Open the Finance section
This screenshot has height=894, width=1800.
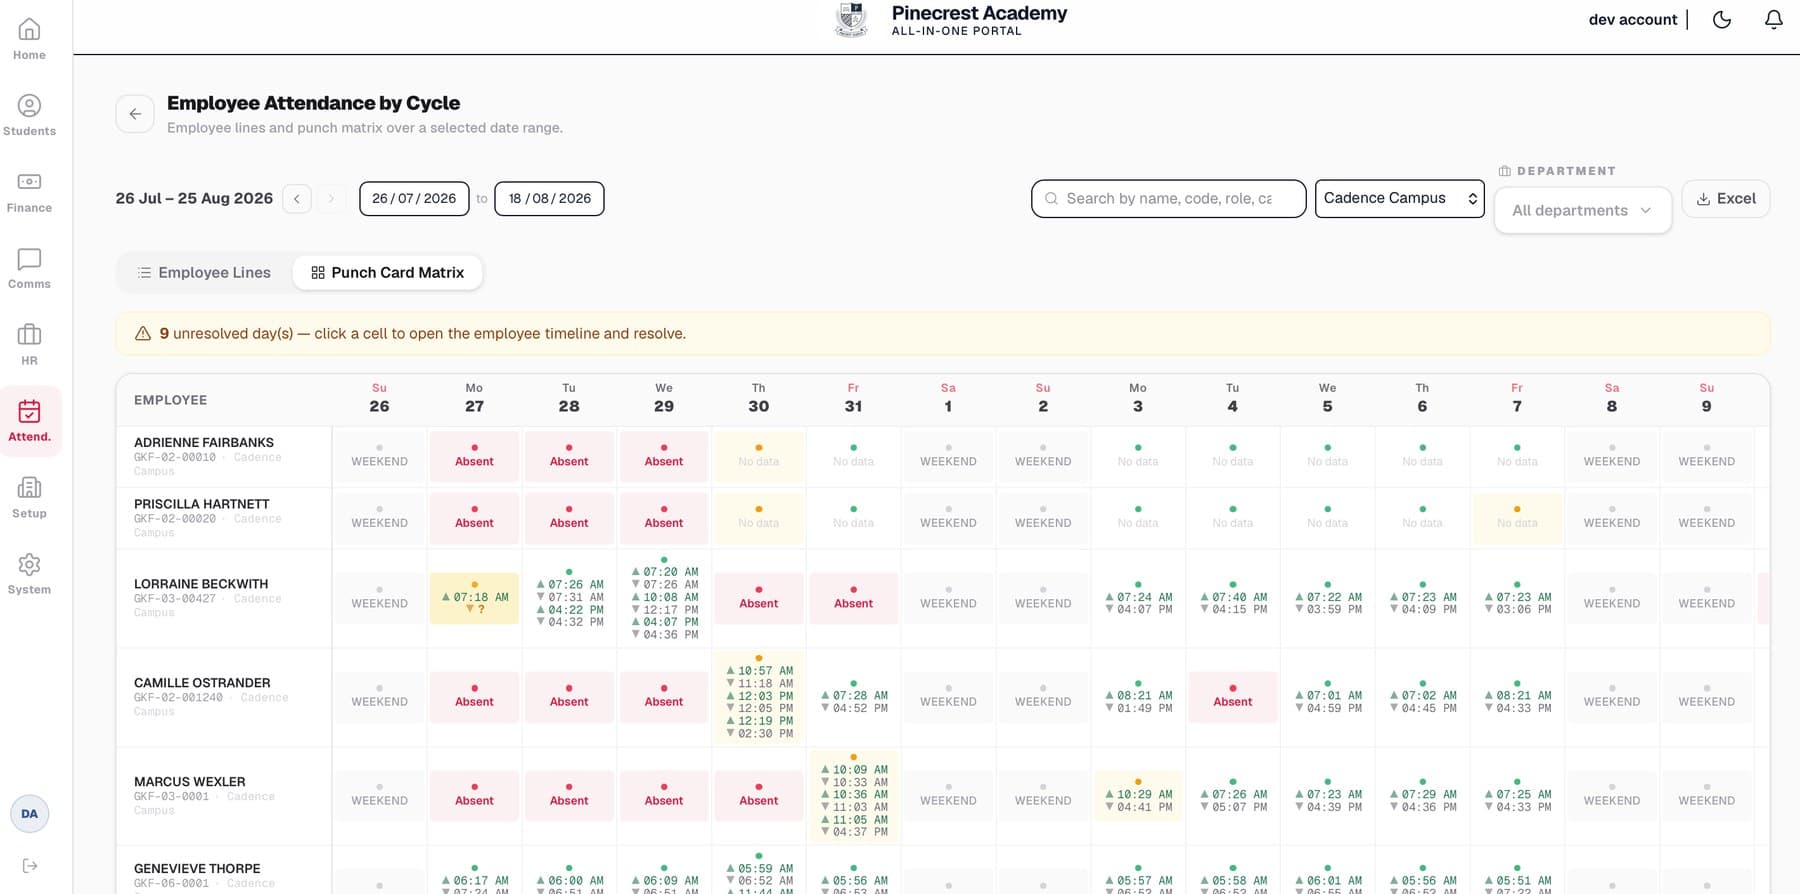click(x=29, y=193)
